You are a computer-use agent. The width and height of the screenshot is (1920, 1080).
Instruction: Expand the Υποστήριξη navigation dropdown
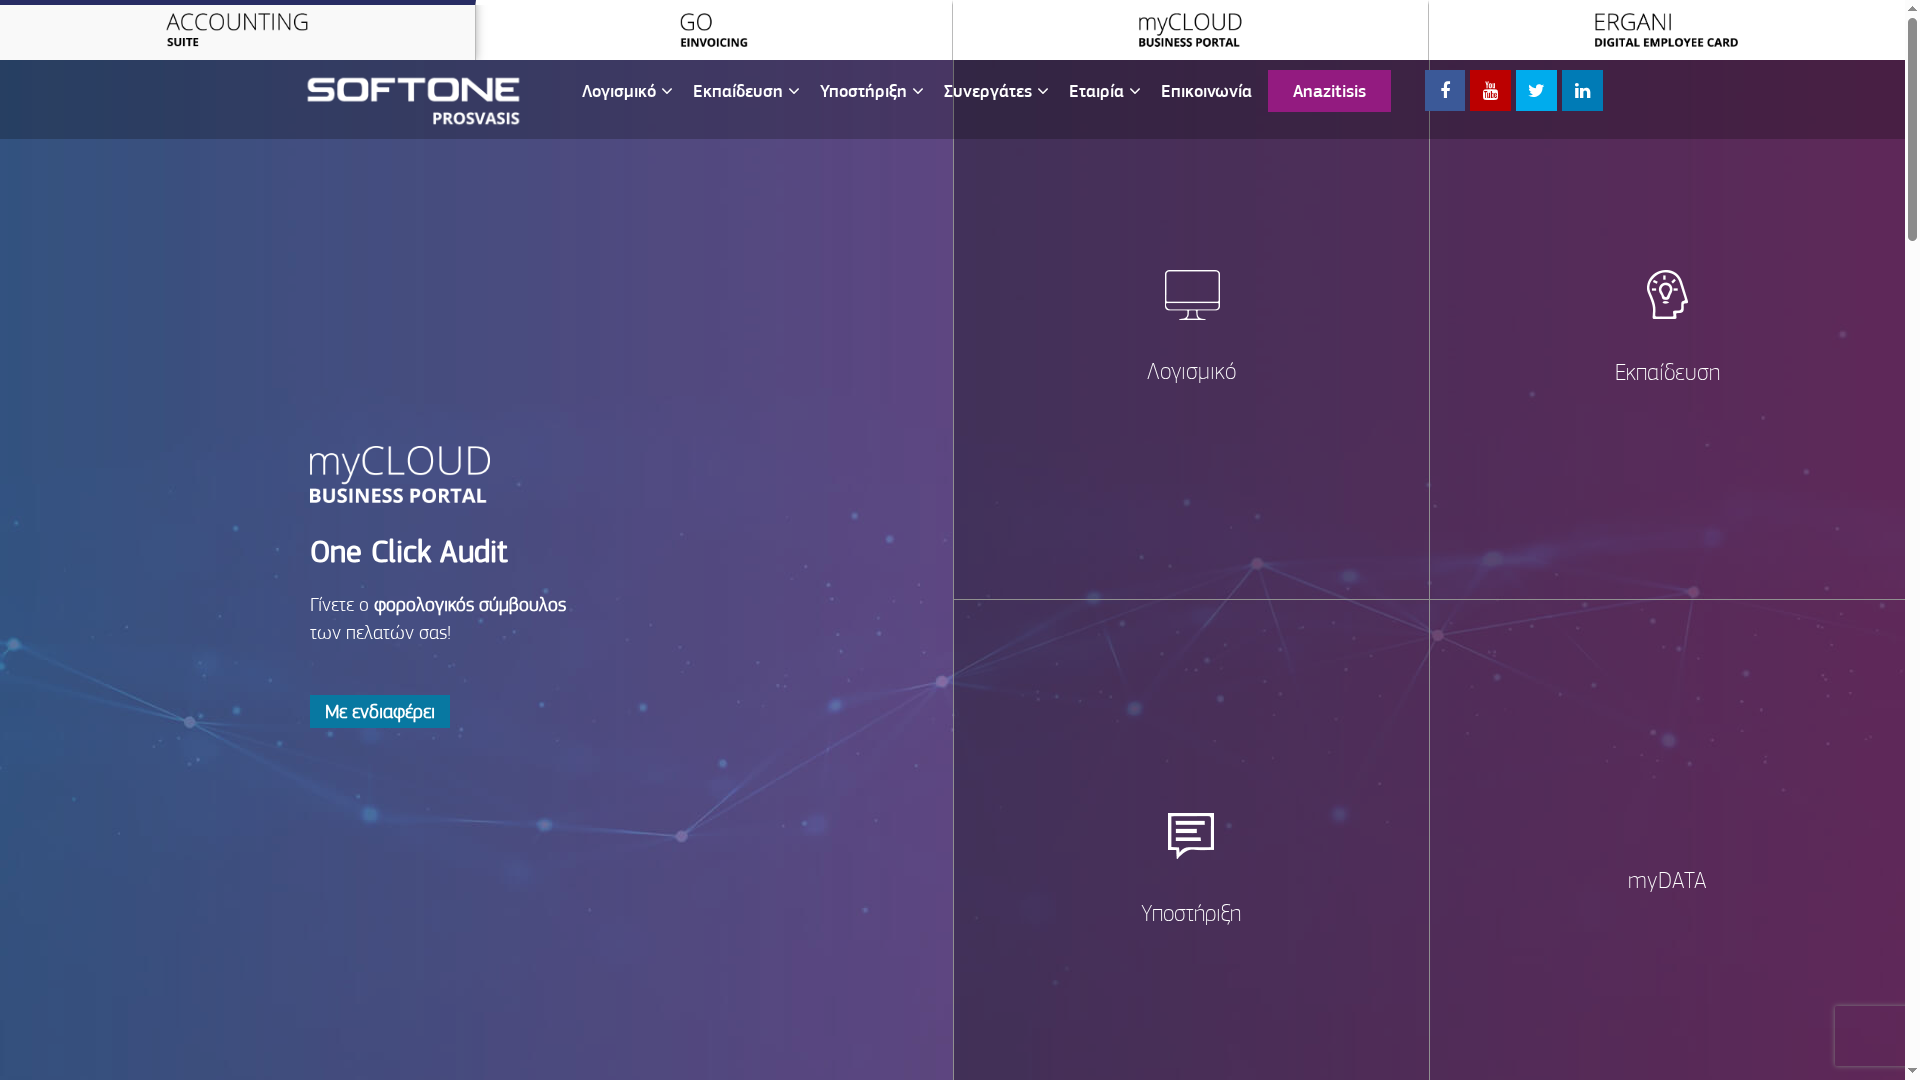871,91
